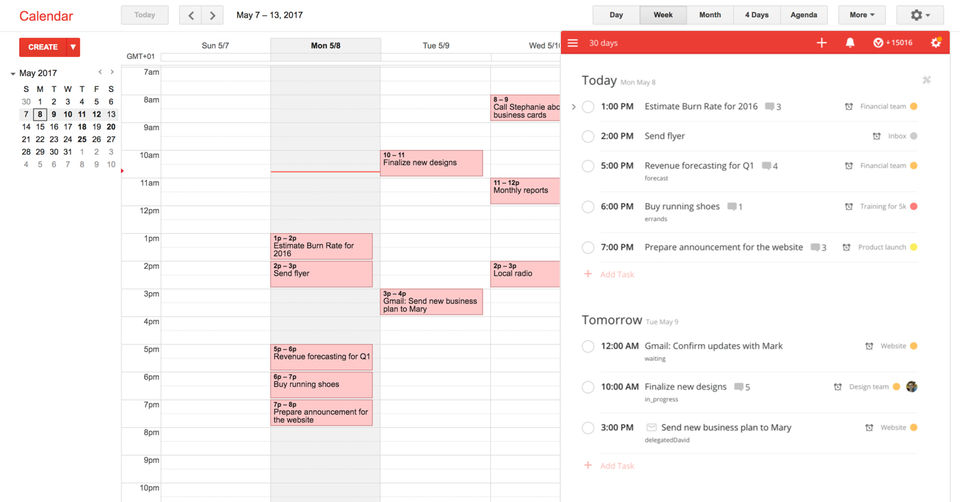
Task: Open comments on Estimate Burn Rate task
Action: pyautogui.click(x=770, y=107)
